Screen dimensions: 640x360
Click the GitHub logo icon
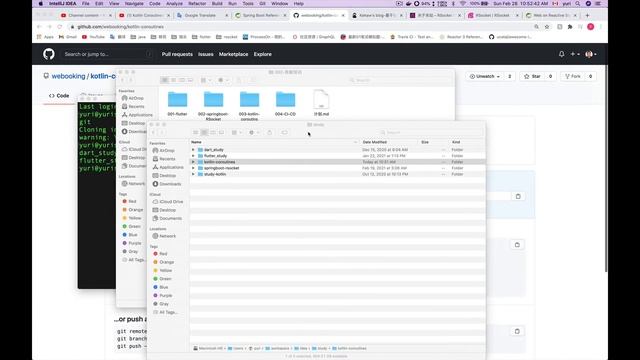[x=49, y=54]
